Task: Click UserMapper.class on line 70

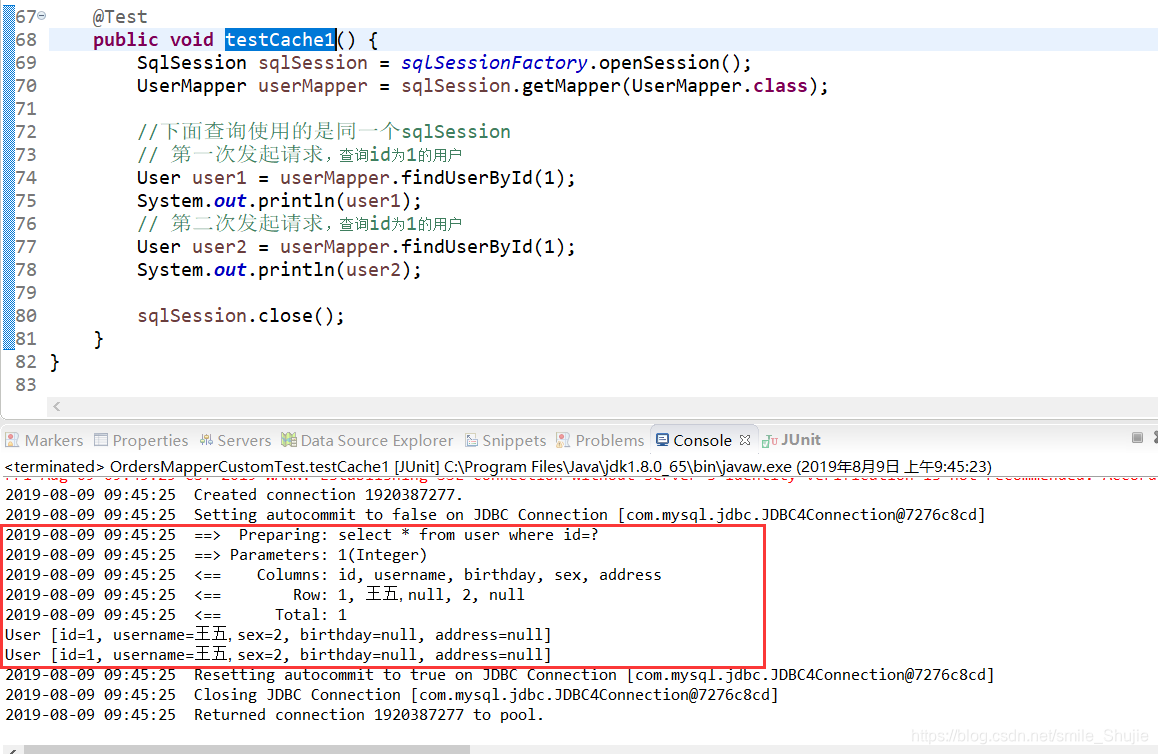Action: tap(719, 86)
